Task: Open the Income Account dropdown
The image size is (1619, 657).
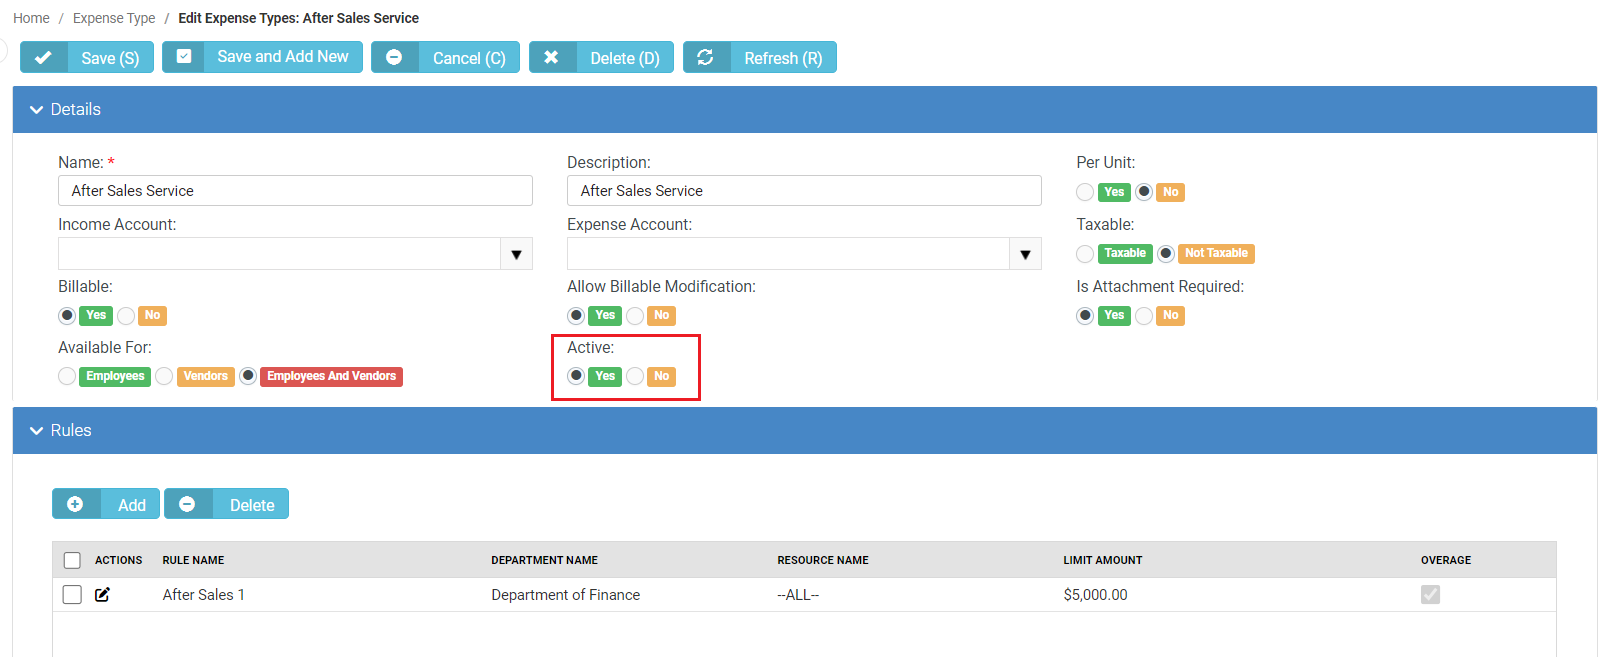Action: click(x=516, y=254)
